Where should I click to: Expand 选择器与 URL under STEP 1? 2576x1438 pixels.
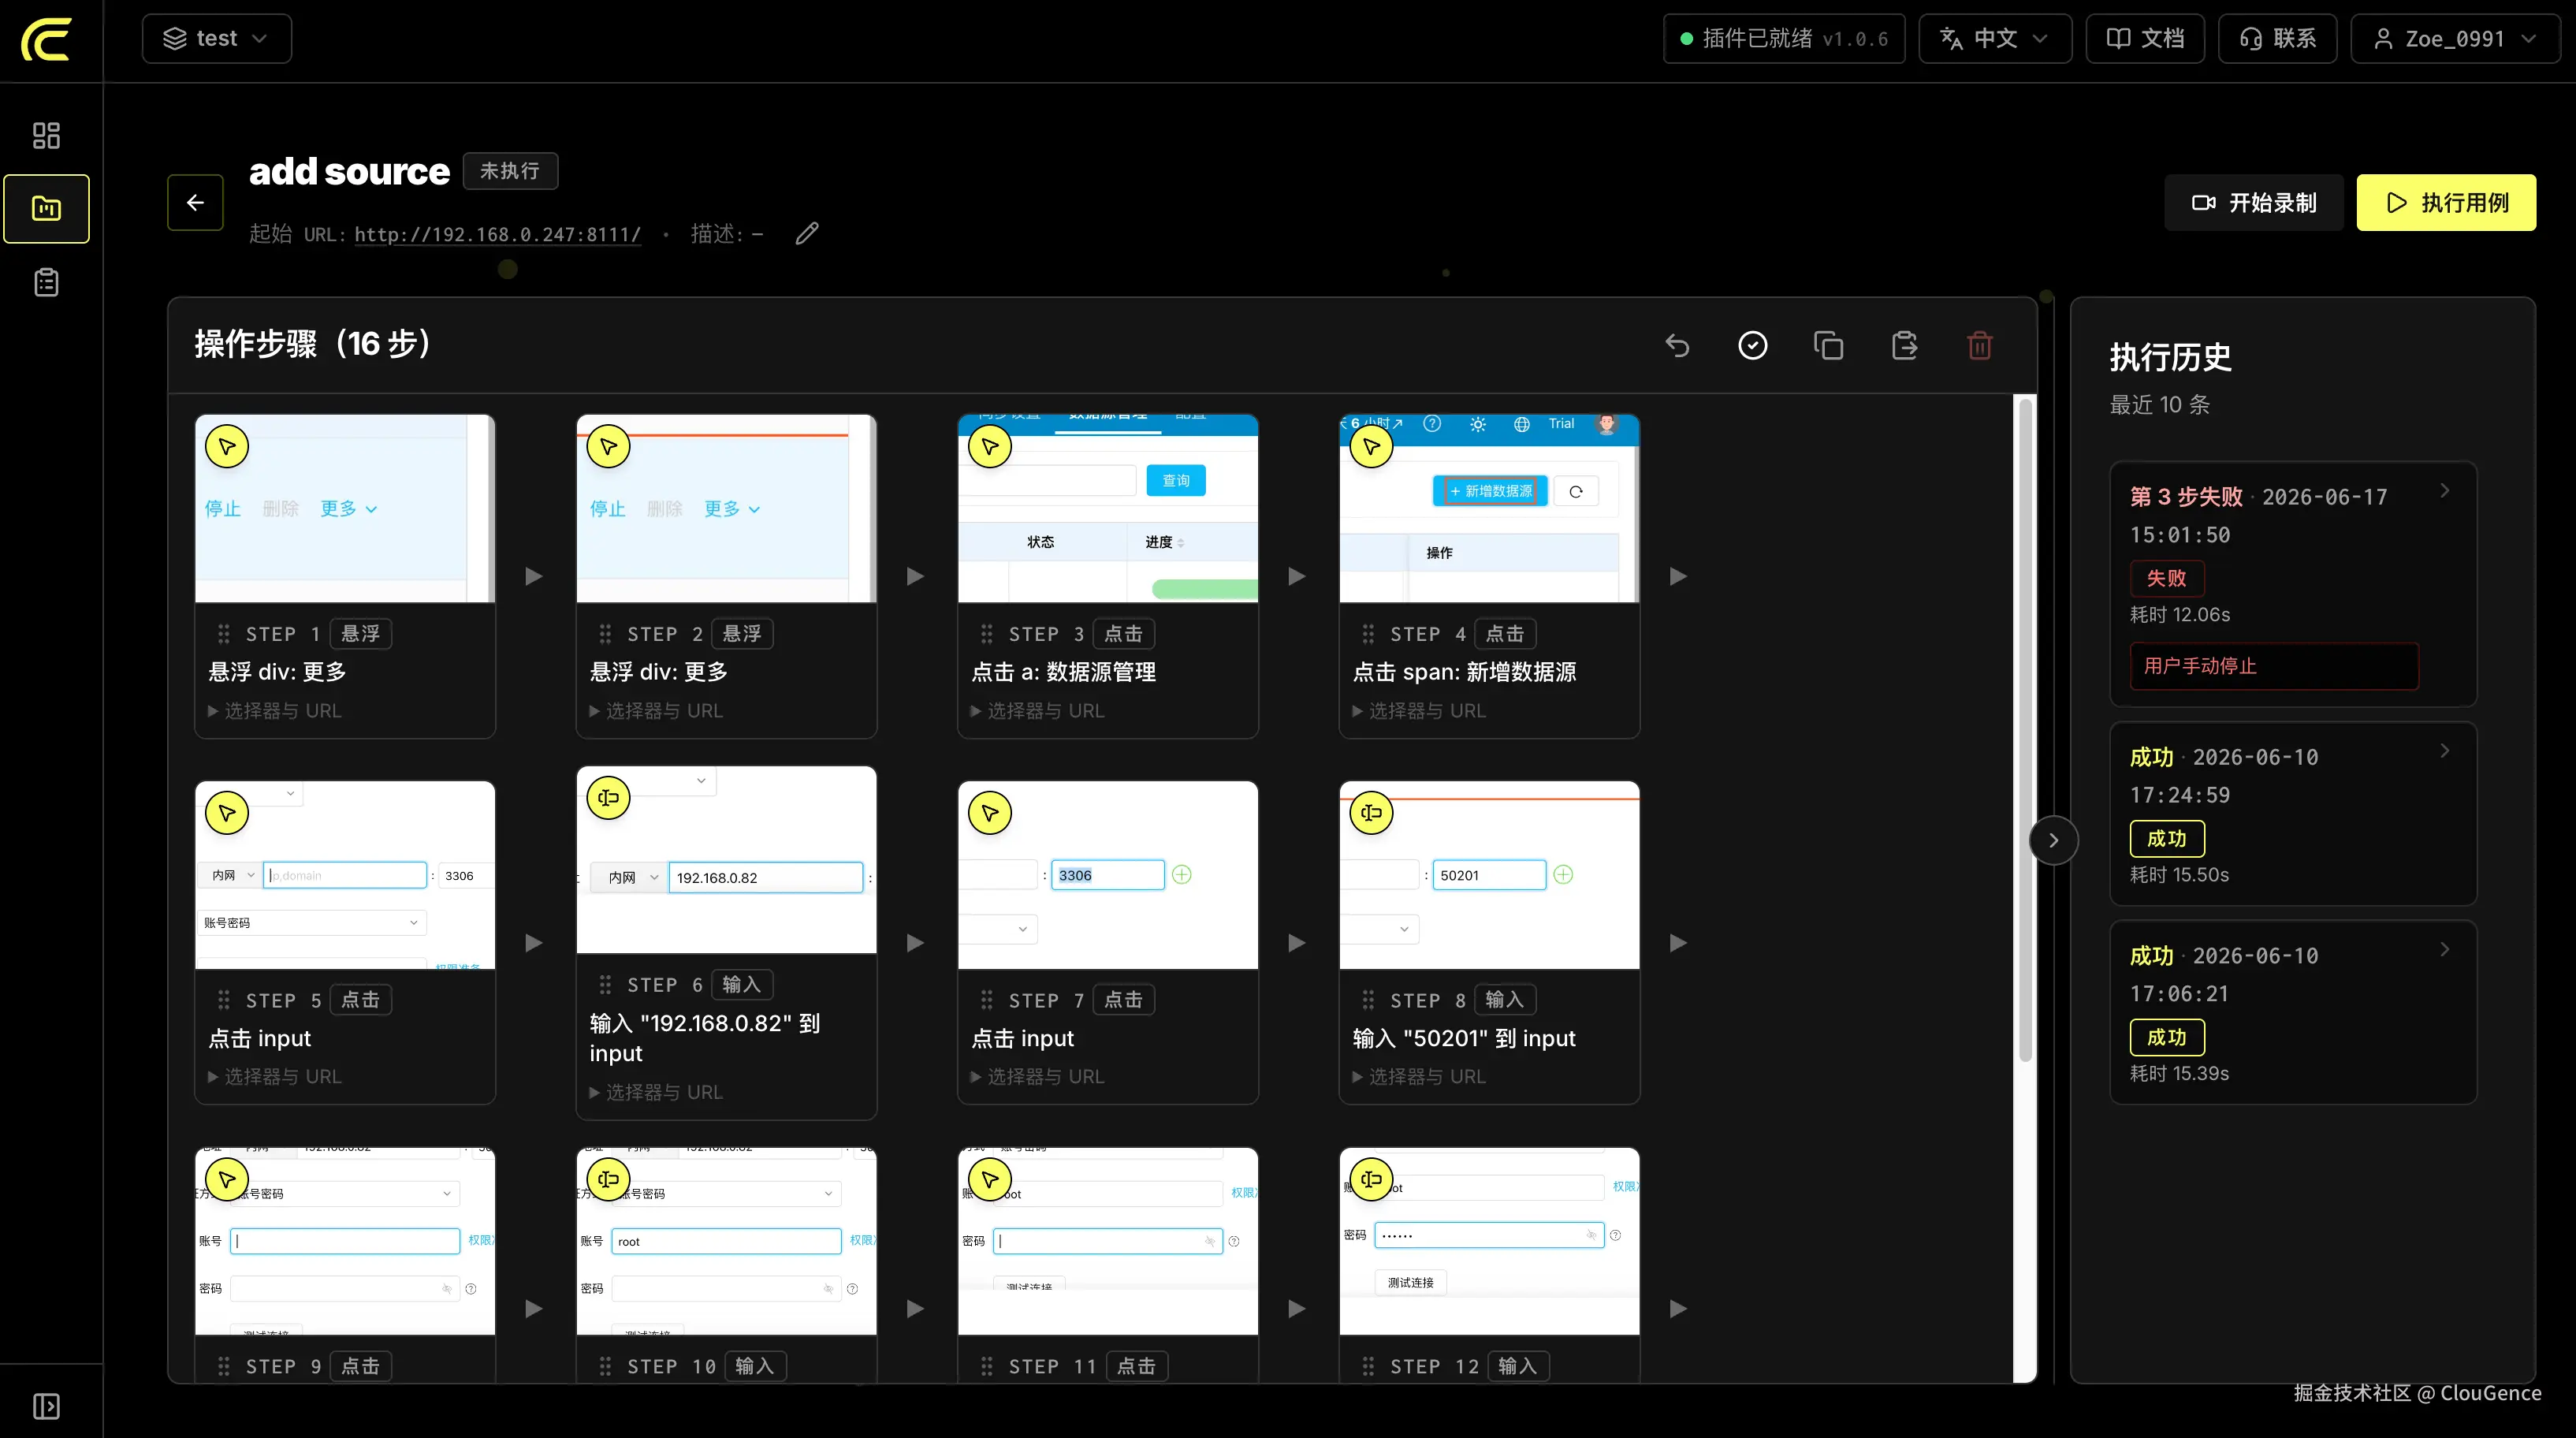click(274, 711)
